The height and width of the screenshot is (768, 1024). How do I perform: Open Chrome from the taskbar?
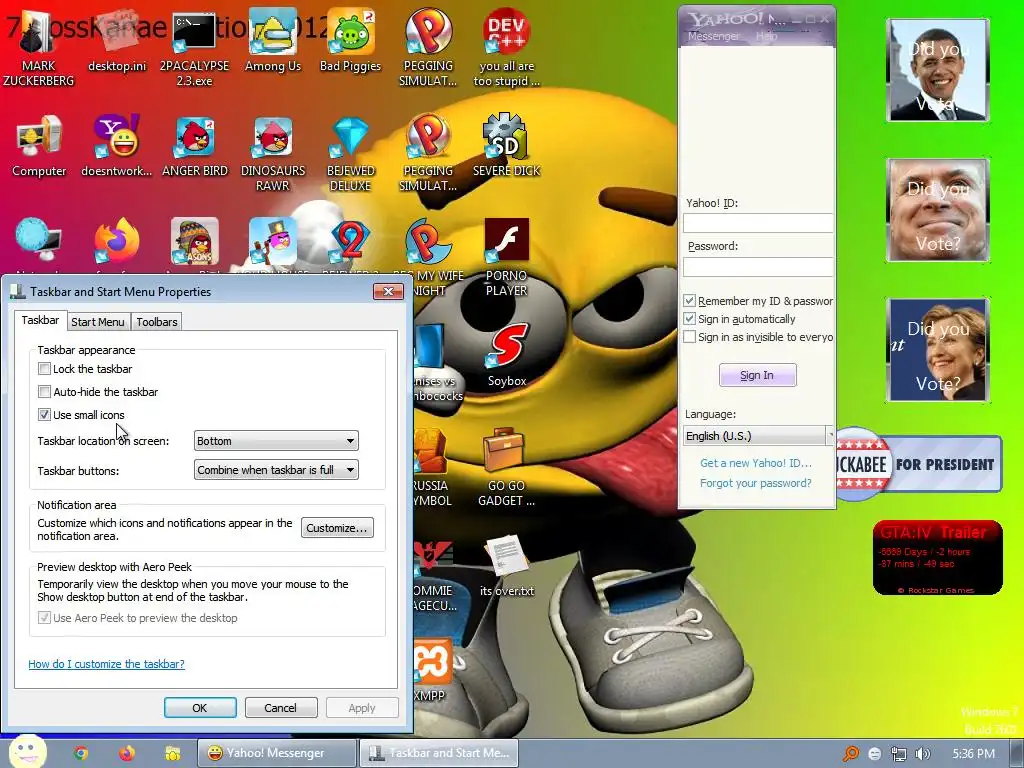tap(81, 753)
